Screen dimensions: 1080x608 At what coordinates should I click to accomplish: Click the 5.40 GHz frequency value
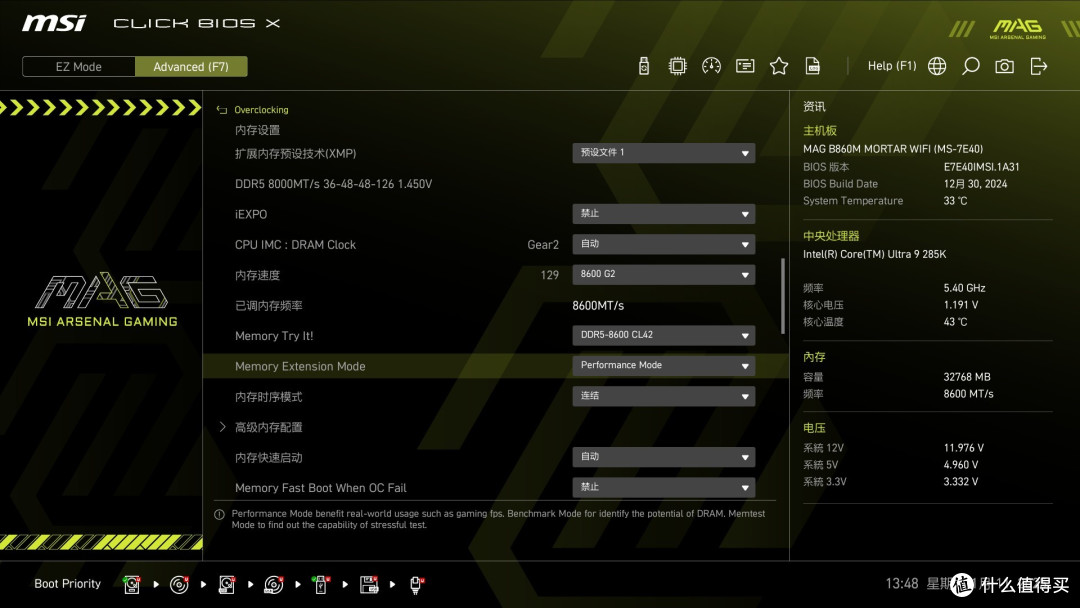pos(964,288)
